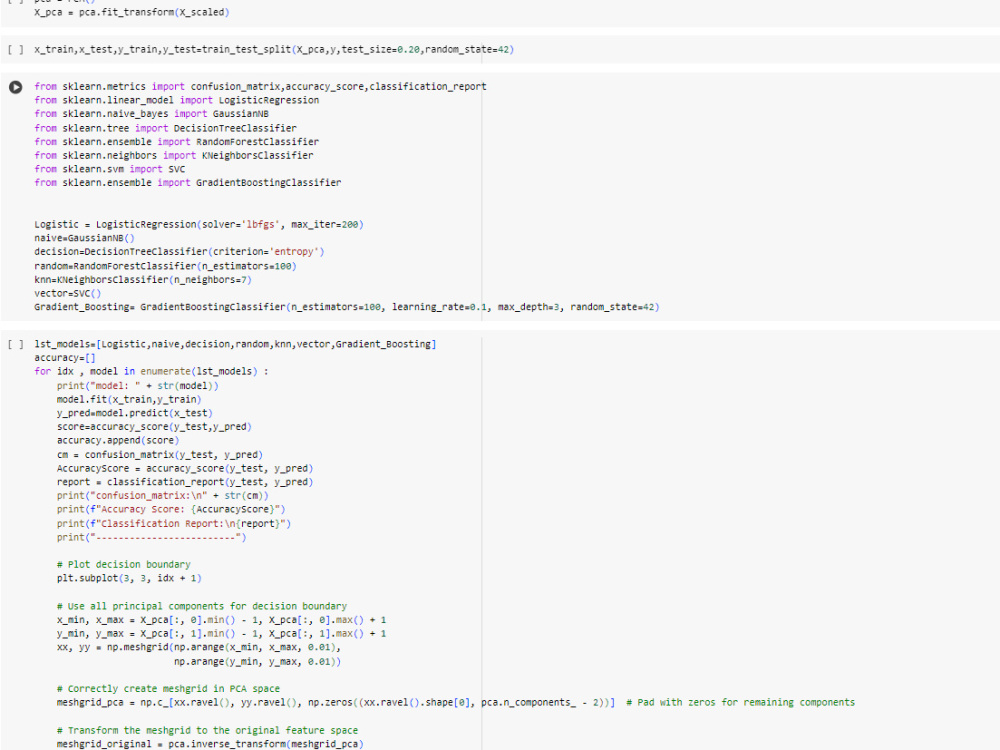Viewport: 1000px width, 750px height.
Task: Click the Logistic = LogisticRegression assignment line
Action: (x=199, y=224)
